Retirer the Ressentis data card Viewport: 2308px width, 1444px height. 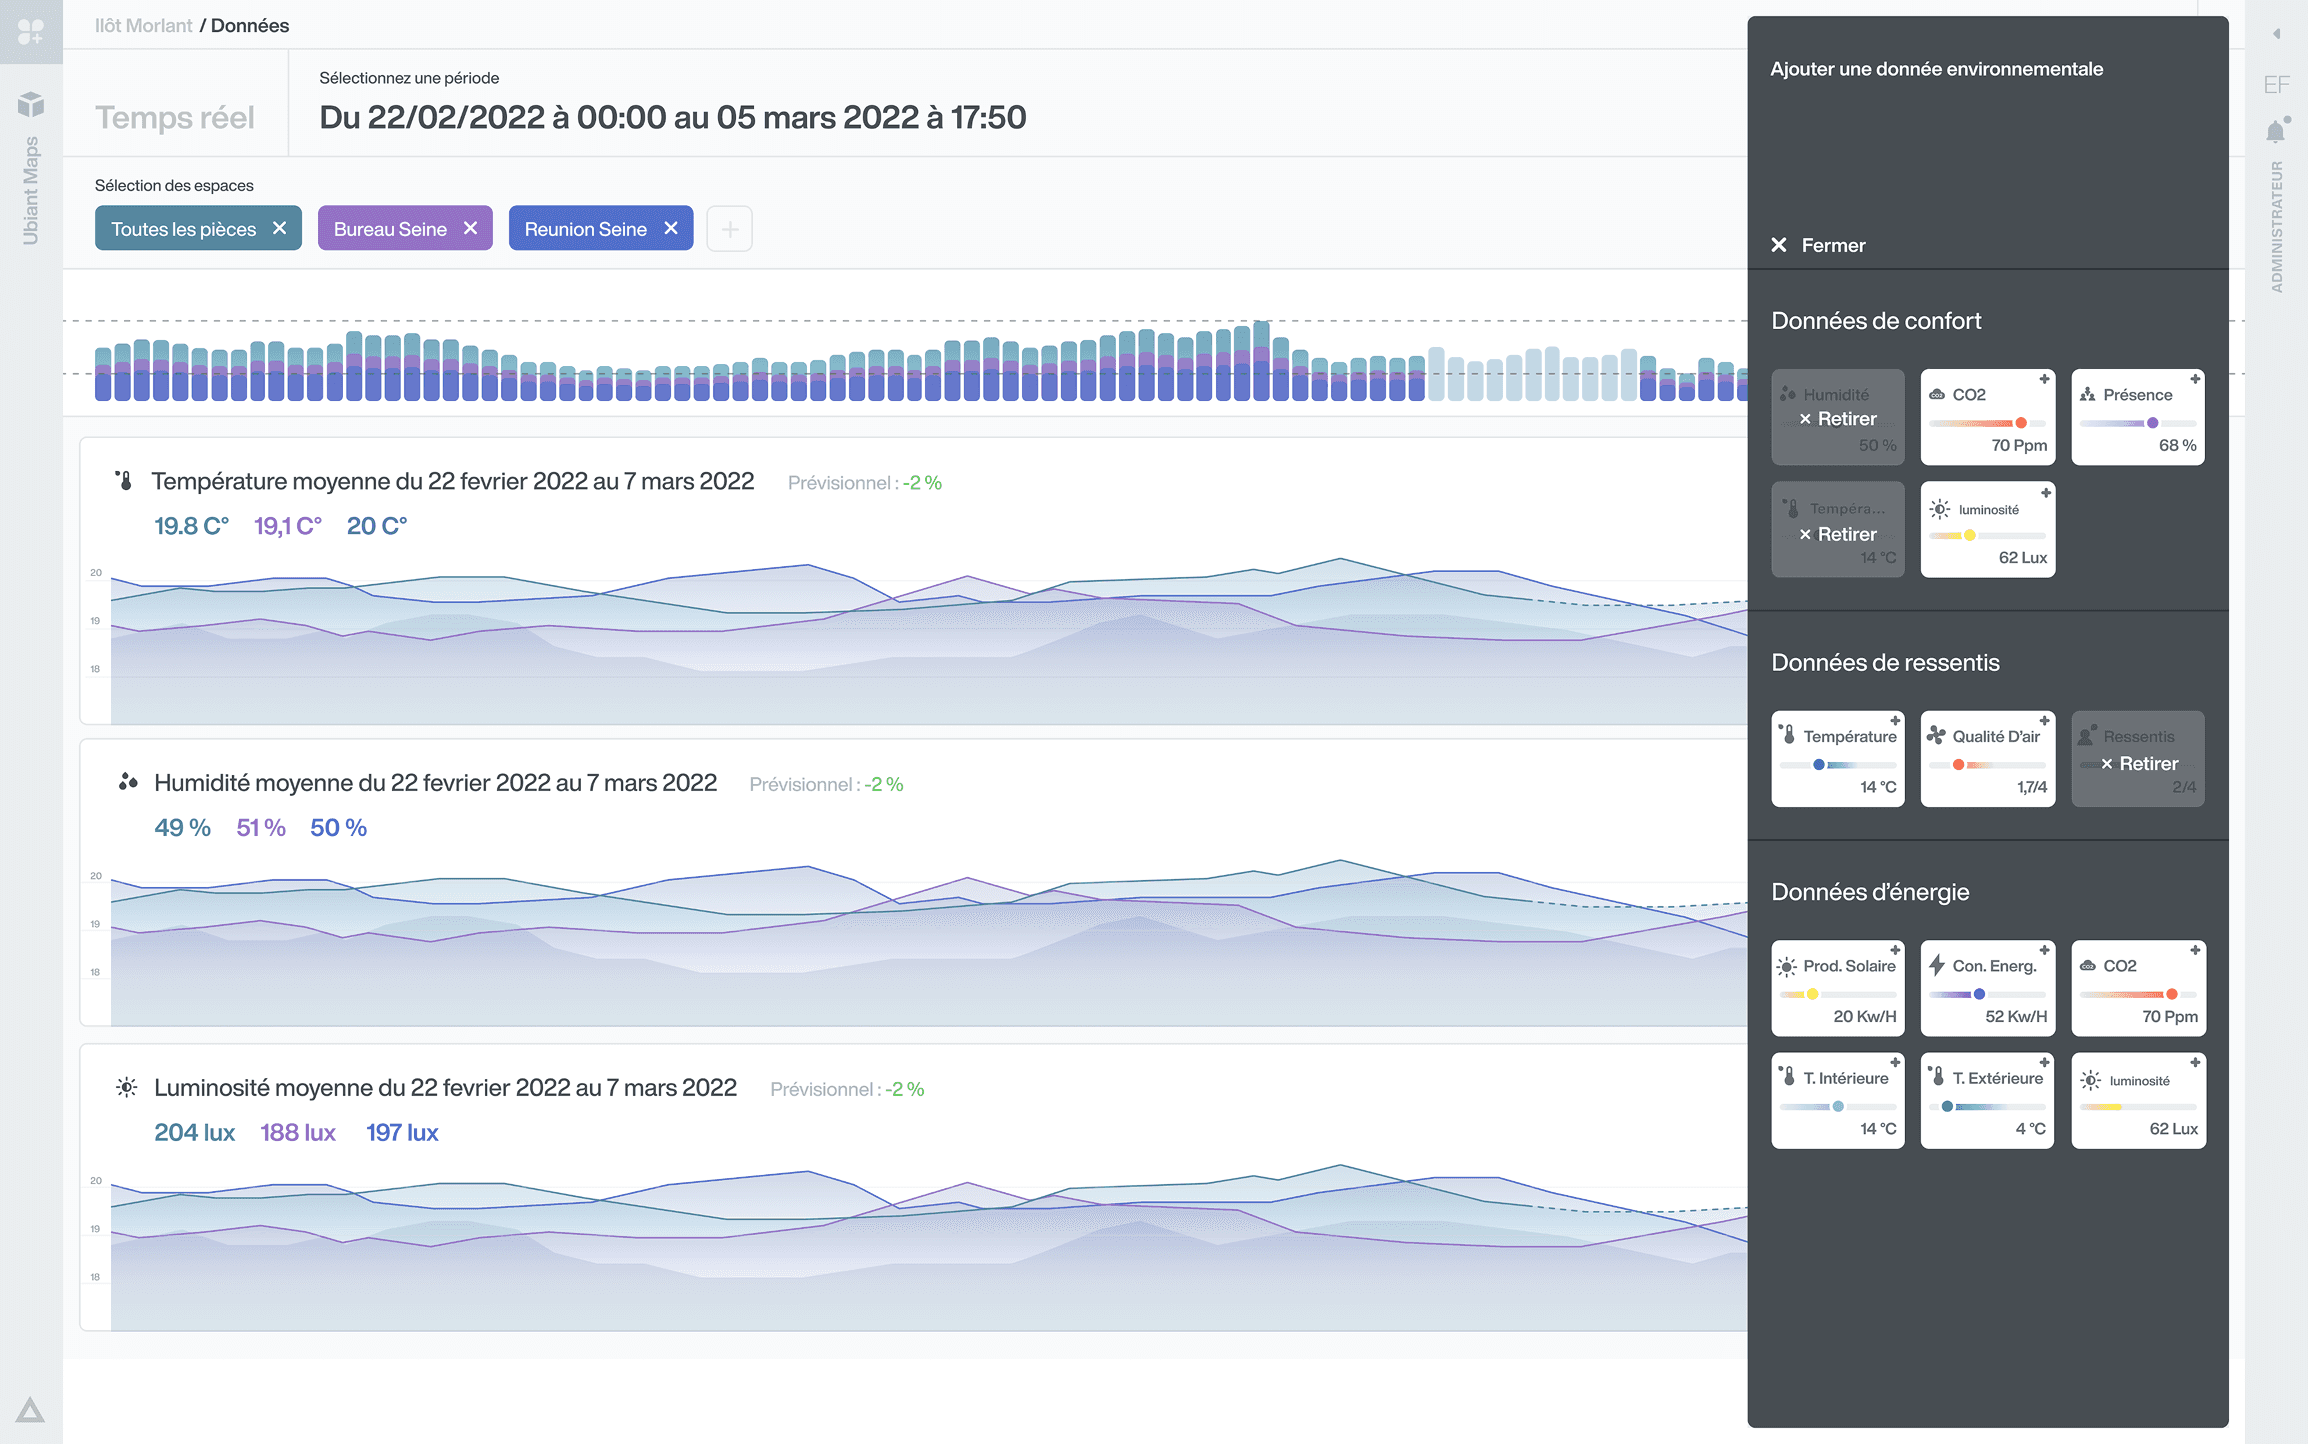(2139, 764)
